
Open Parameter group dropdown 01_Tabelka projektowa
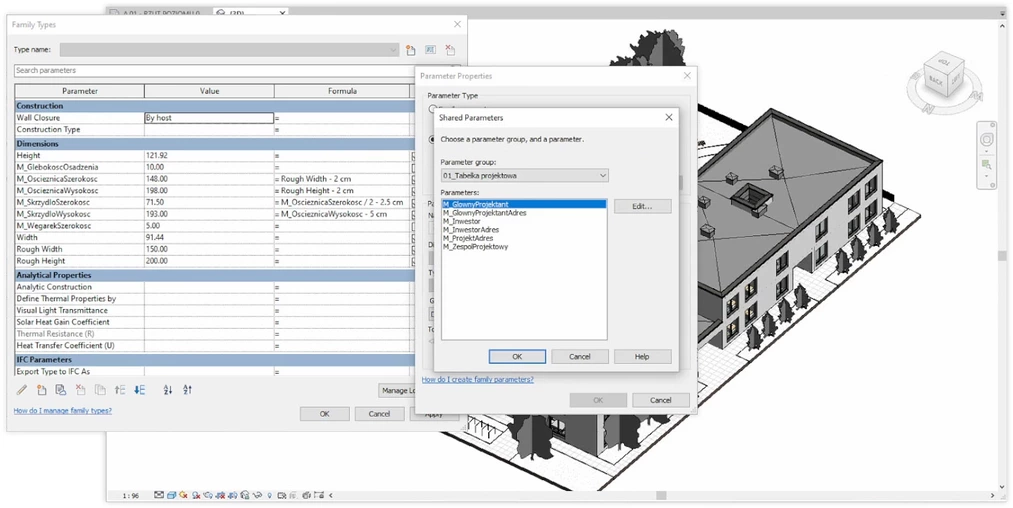tap(524, 175)
